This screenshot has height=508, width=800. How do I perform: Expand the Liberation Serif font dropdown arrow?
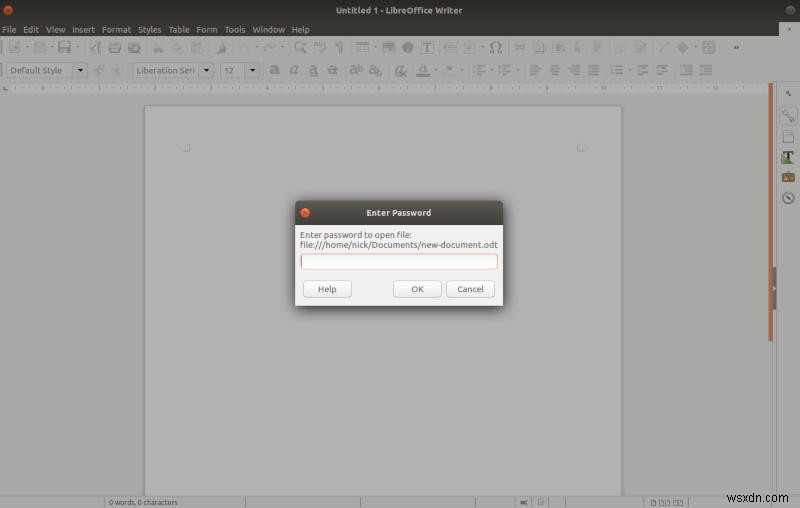point(206,70)
